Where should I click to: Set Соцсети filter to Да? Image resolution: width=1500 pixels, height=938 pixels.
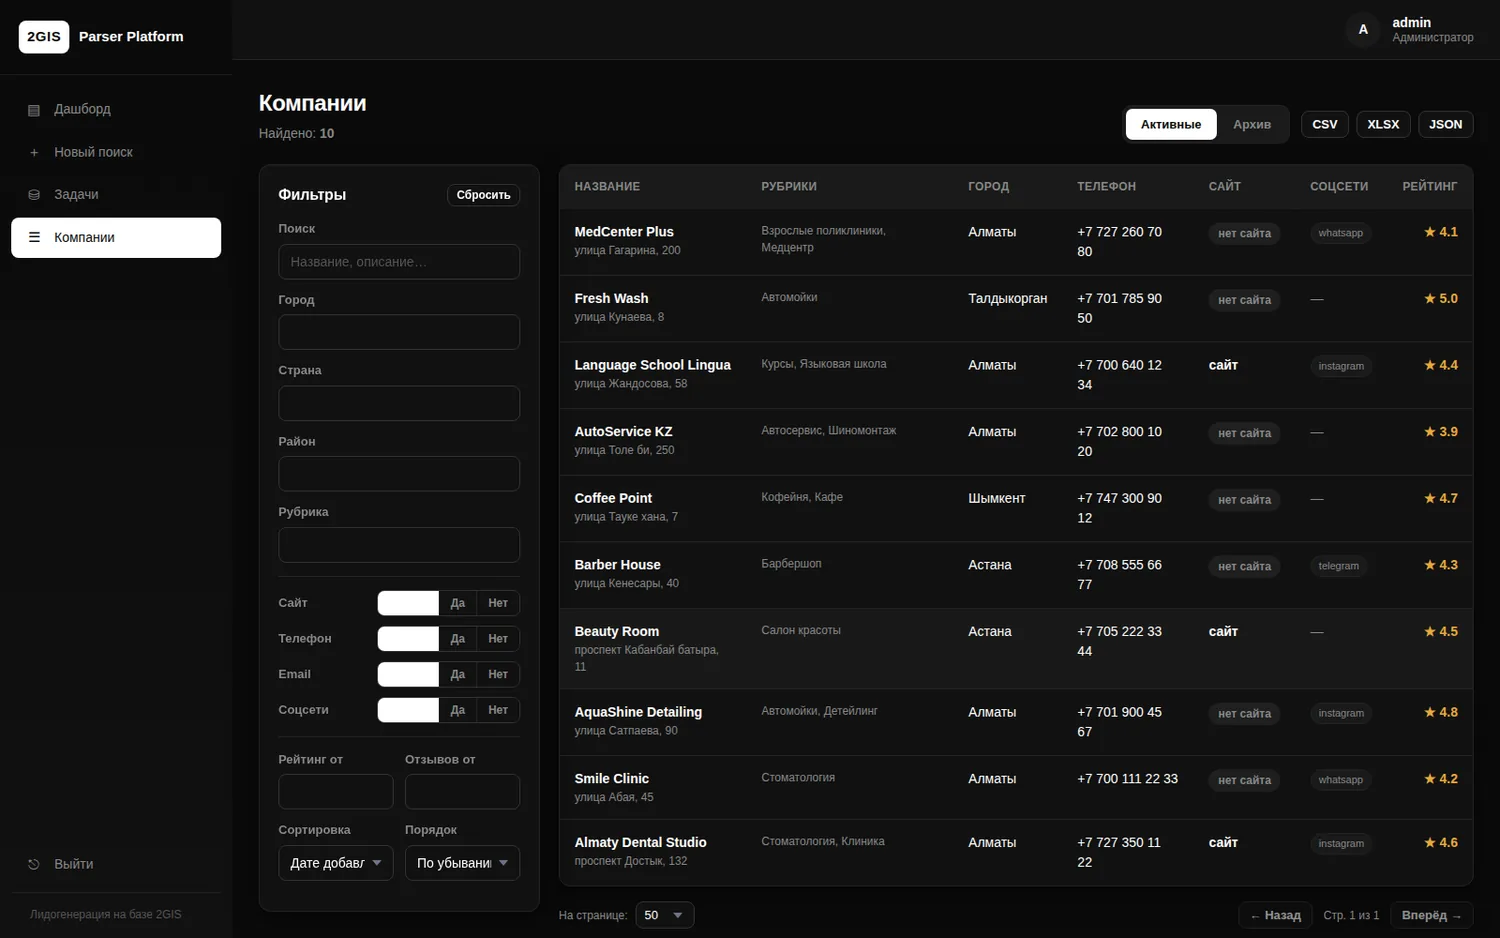click(x=458, y=710)
